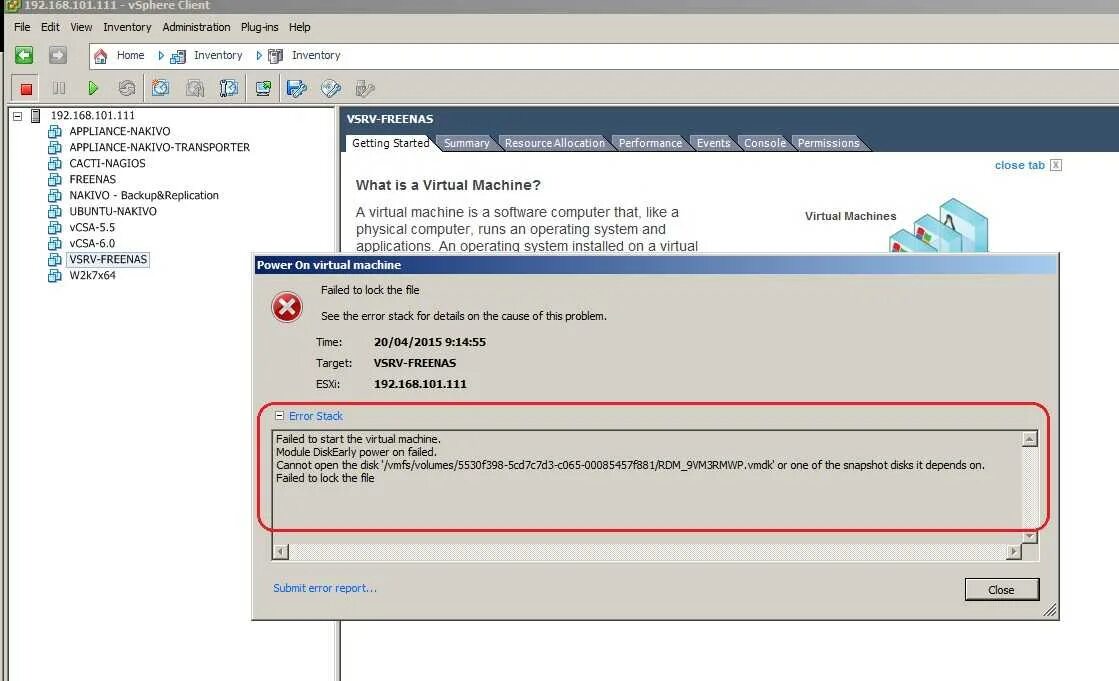1119x681 pixels.
Task: Switch to the Resource Allocation tab
Action: click(555, 143)
